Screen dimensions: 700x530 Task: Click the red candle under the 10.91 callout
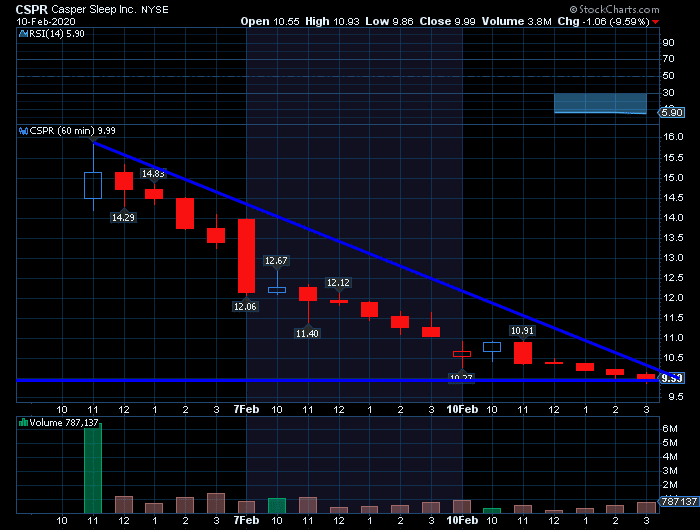[523, 353]
